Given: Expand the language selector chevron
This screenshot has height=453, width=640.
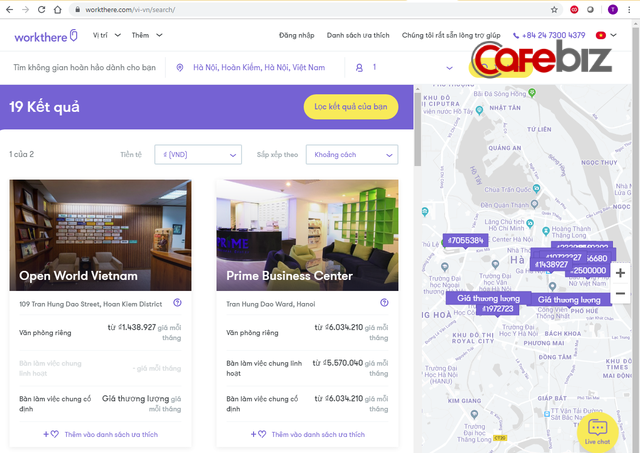Looking at the screenshot, I should [613, 36].
